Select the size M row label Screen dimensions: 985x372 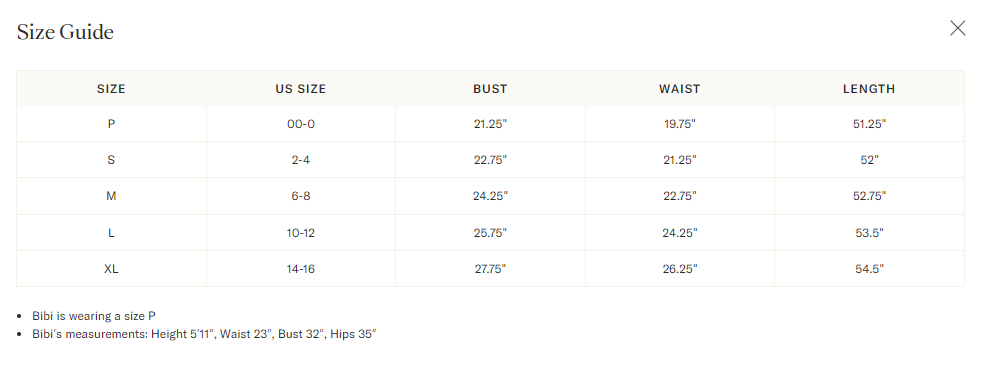click(x=111, y=197)
